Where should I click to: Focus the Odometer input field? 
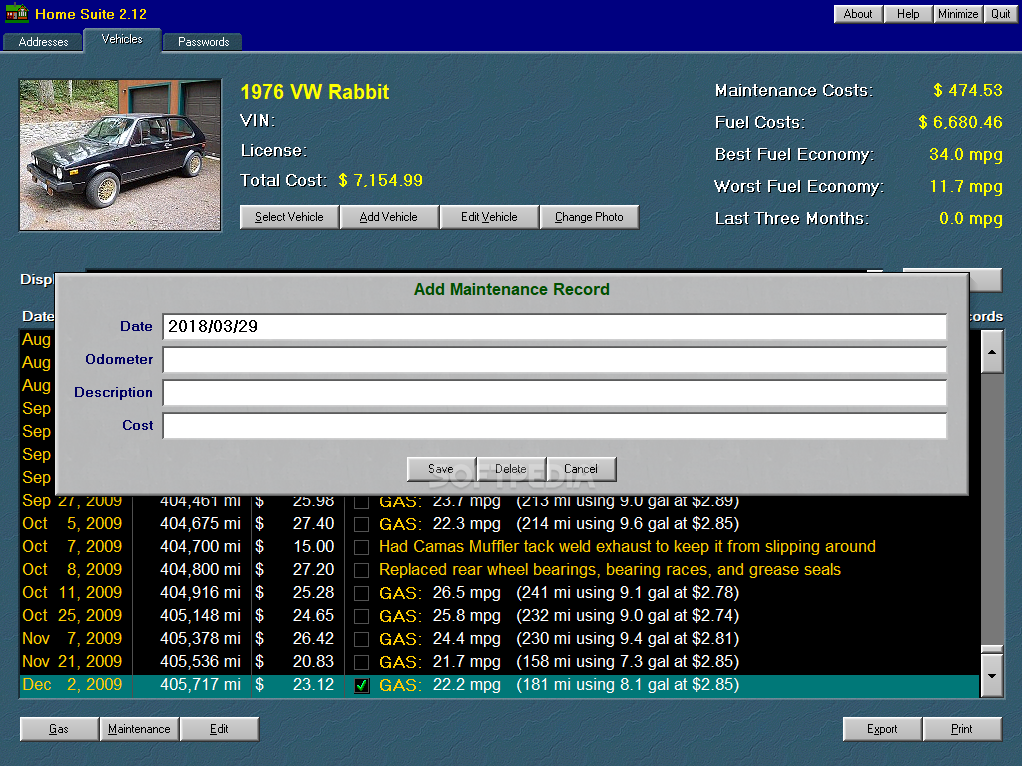click(x=554, y=360)
